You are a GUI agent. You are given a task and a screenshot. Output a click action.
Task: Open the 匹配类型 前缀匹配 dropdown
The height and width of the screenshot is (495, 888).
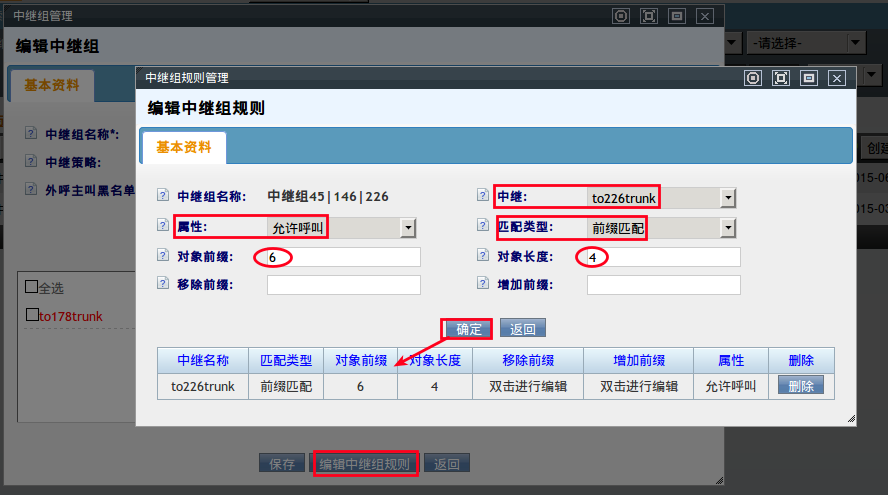(728, 228)
